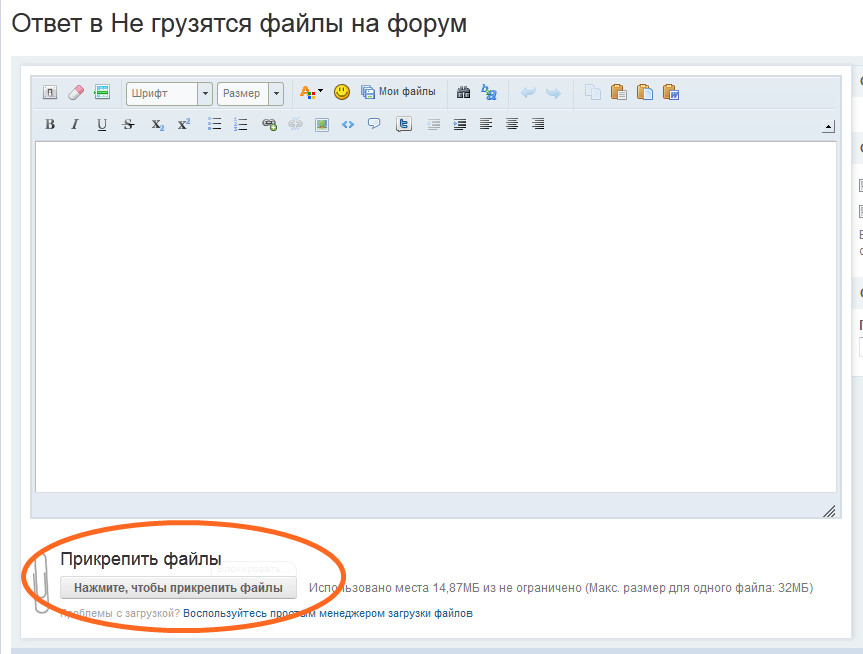The image size is (863, 654).
Task: Click the Paste clipboard icon
Action: click(619, 92)
